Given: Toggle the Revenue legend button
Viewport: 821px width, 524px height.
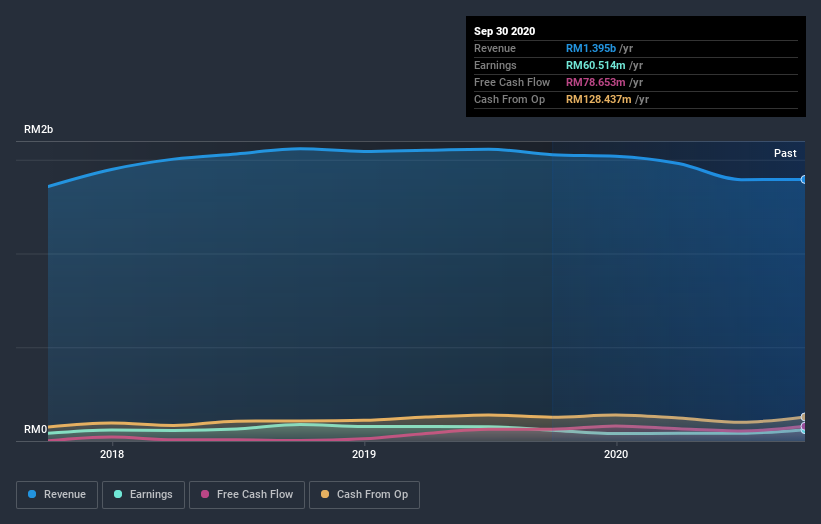Looking at the screenshot, I should tap(57, 495).
